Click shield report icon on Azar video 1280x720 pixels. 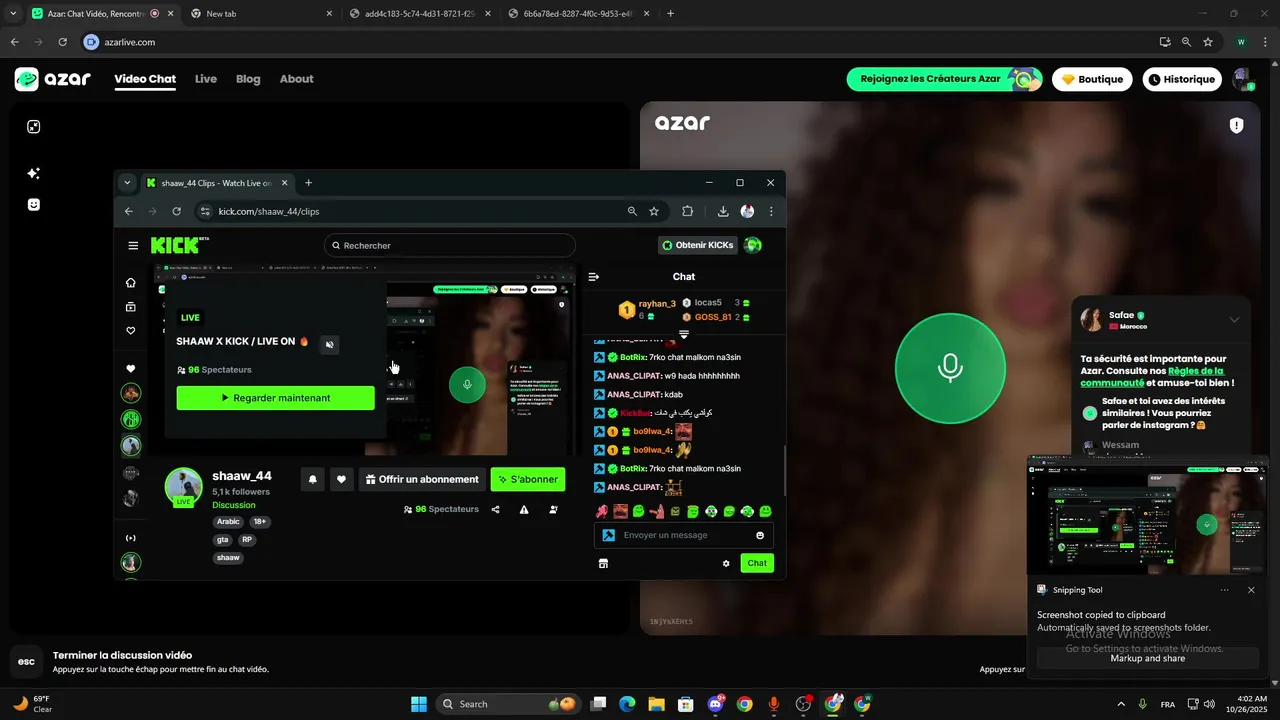1237,125
